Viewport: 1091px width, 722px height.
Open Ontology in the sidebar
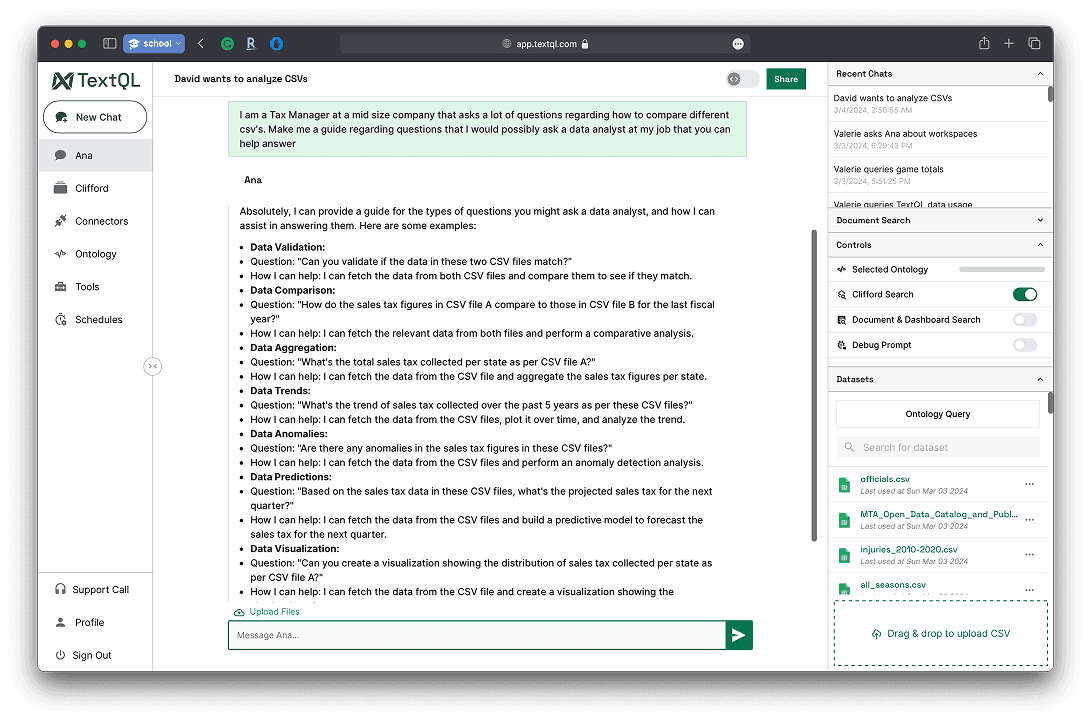click(x=95, y=254)
